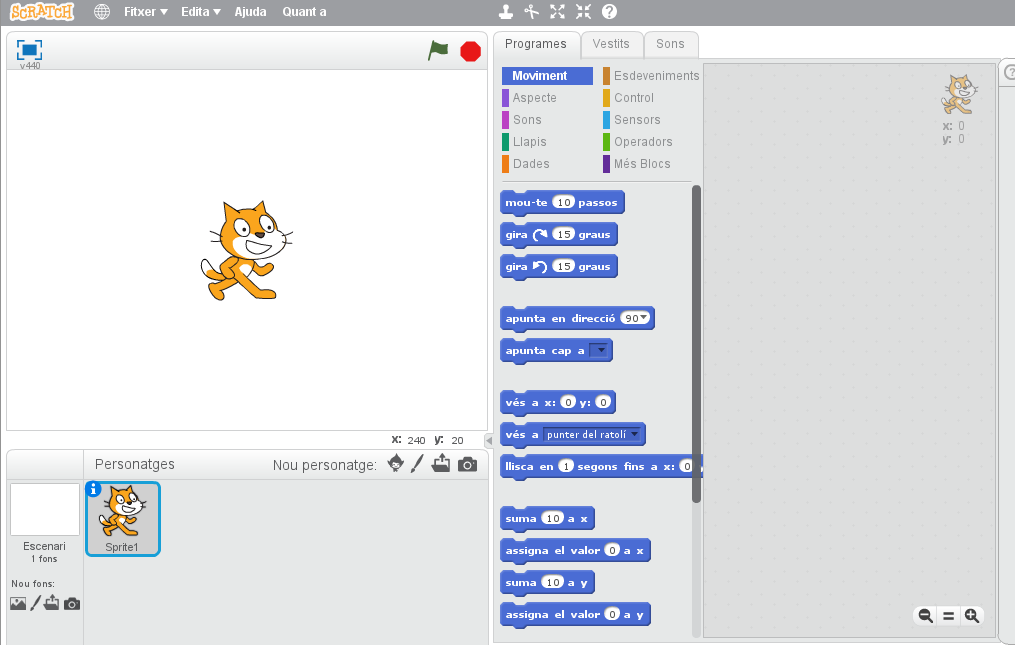
Task: Click the cat sprite on the stage
Action: pos(246,251)
